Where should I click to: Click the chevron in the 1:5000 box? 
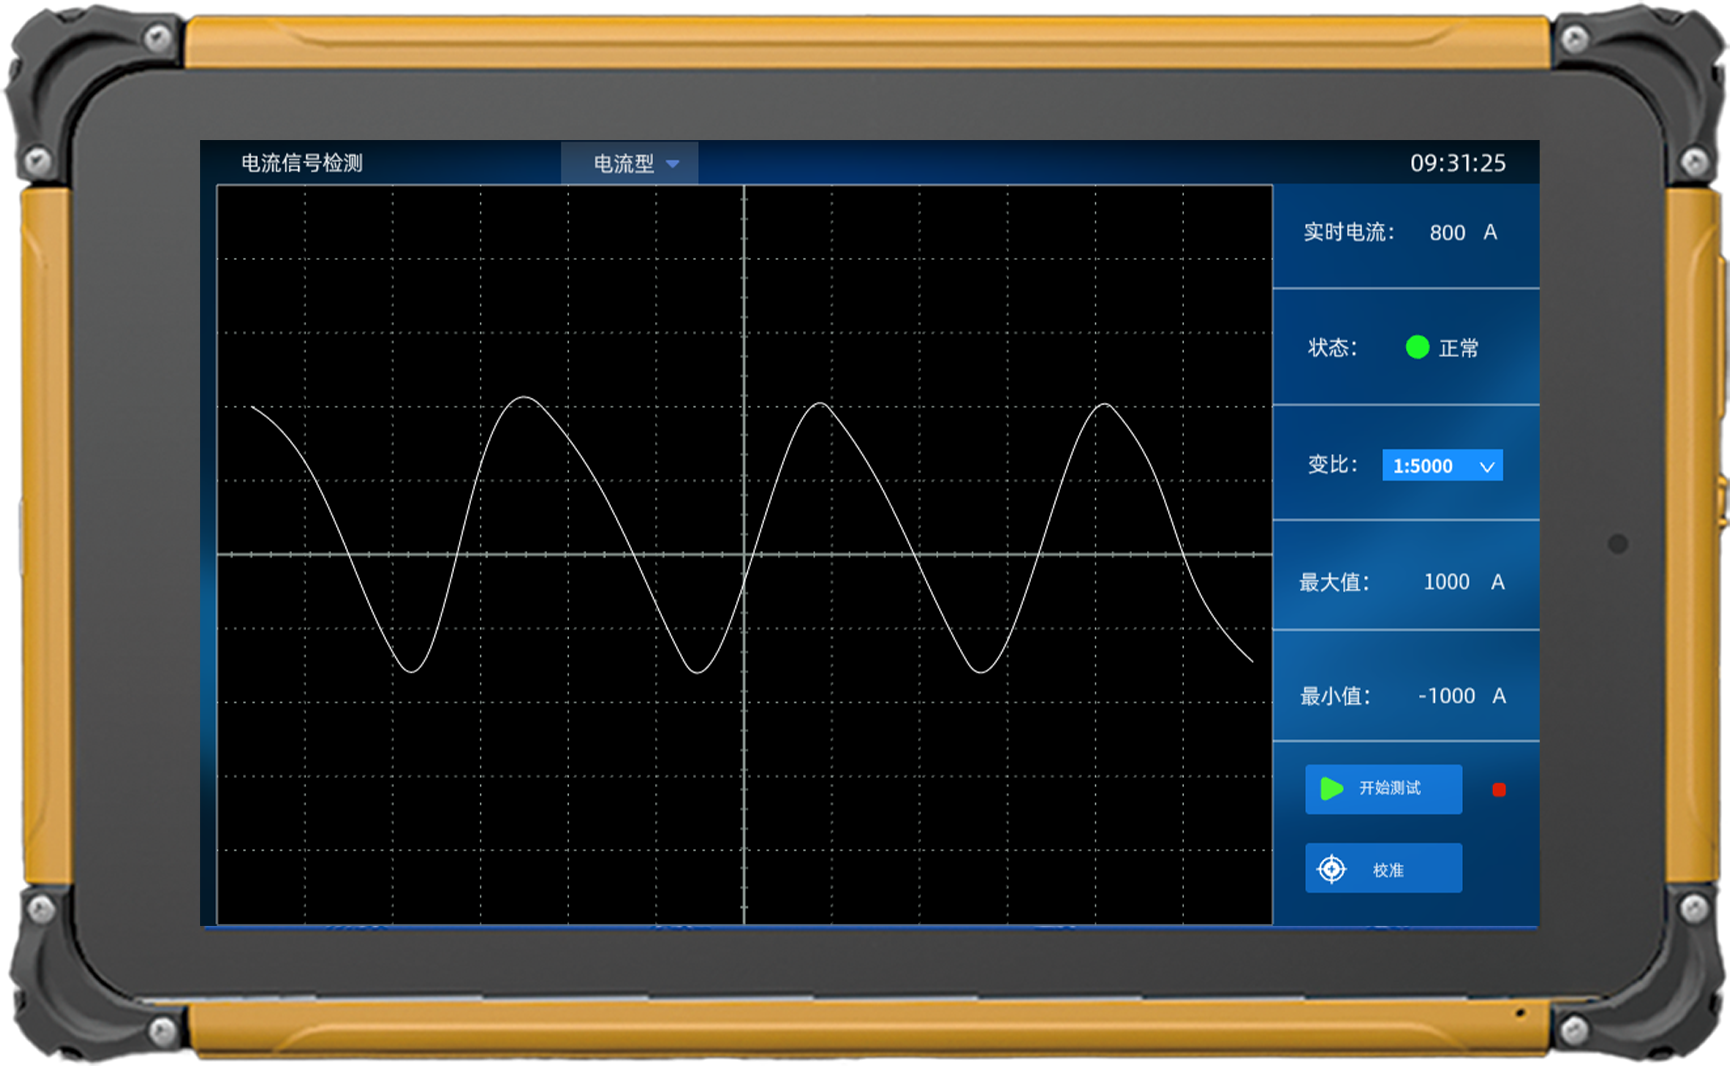coord(1487,466)
